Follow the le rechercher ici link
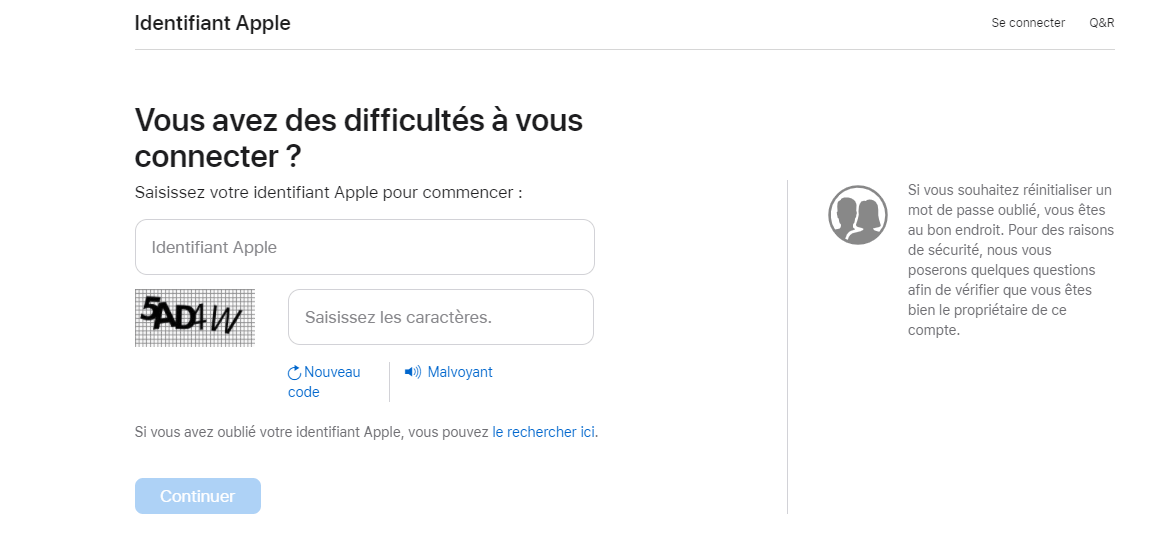Screen dimensions: 1155x542 tap(544, 432)
